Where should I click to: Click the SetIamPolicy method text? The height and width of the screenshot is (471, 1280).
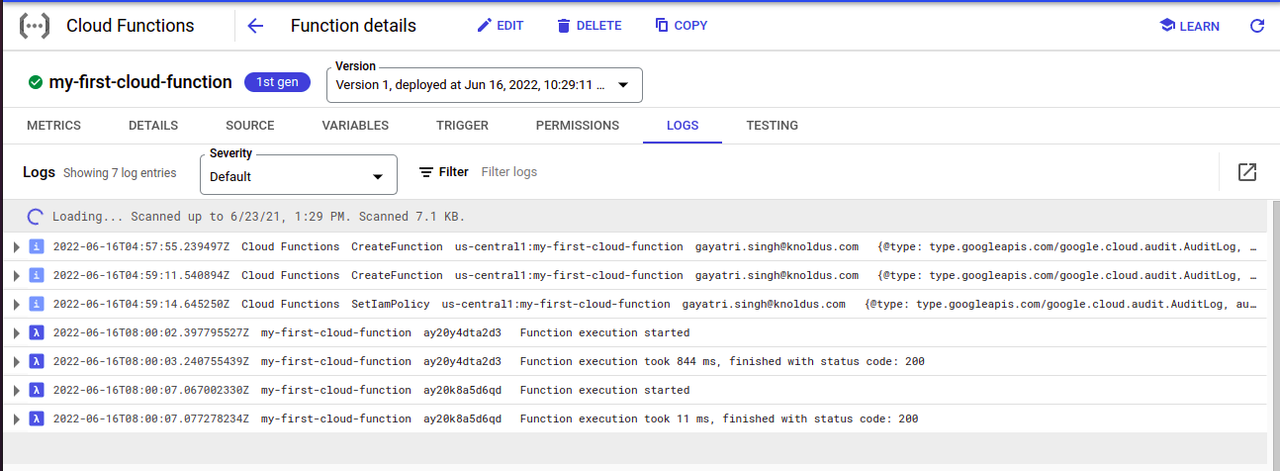390,304
